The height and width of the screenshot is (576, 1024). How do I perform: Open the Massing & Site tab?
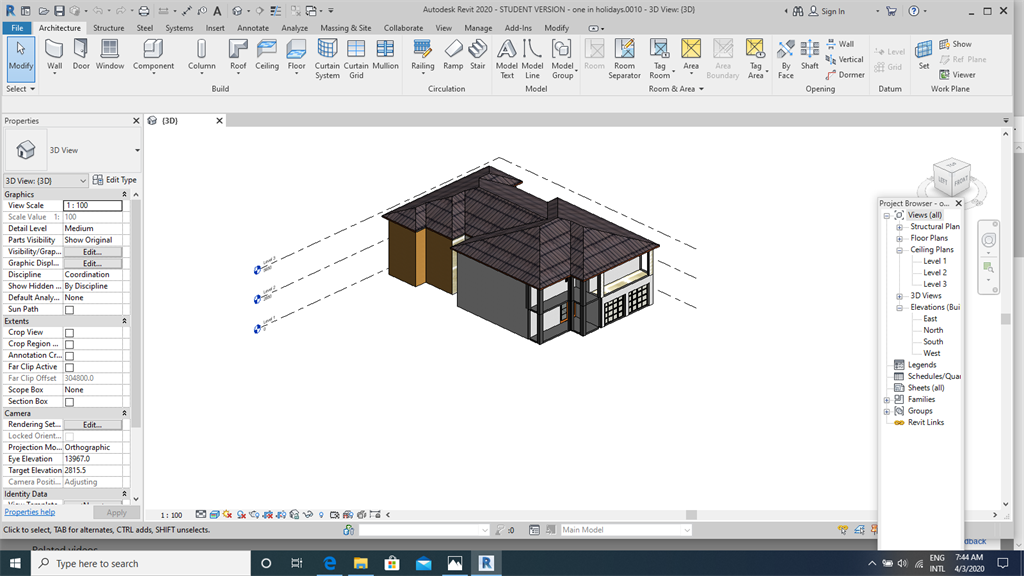[345, 28]
